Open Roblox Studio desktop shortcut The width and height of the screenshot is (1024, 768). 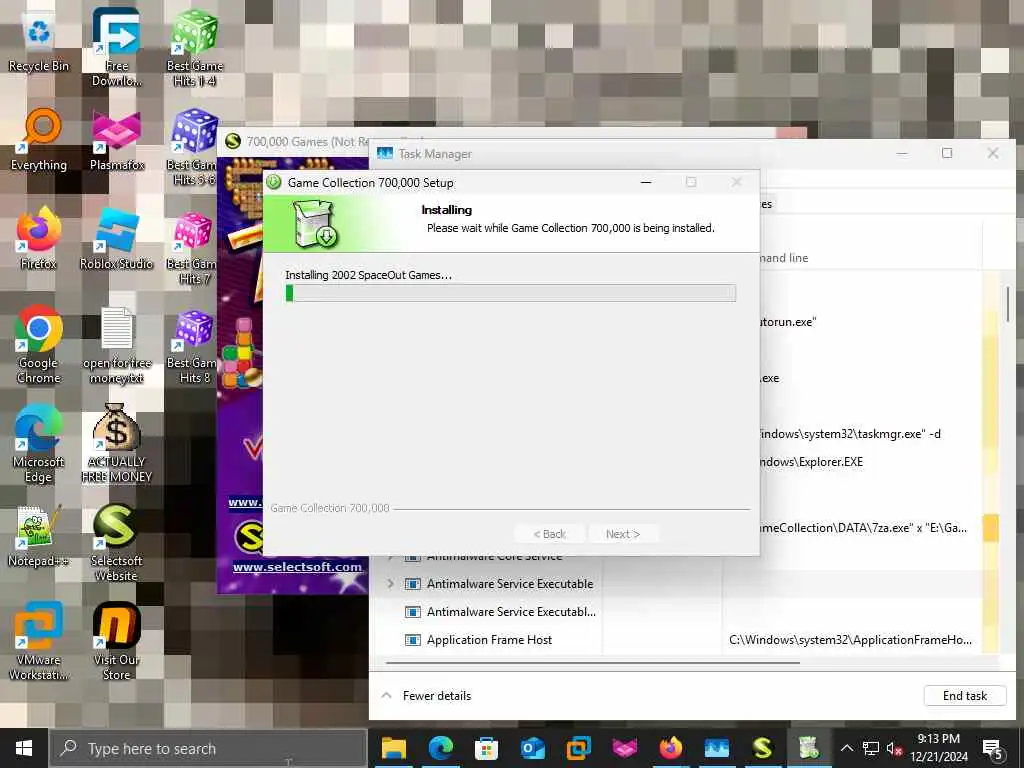[116, 239]
